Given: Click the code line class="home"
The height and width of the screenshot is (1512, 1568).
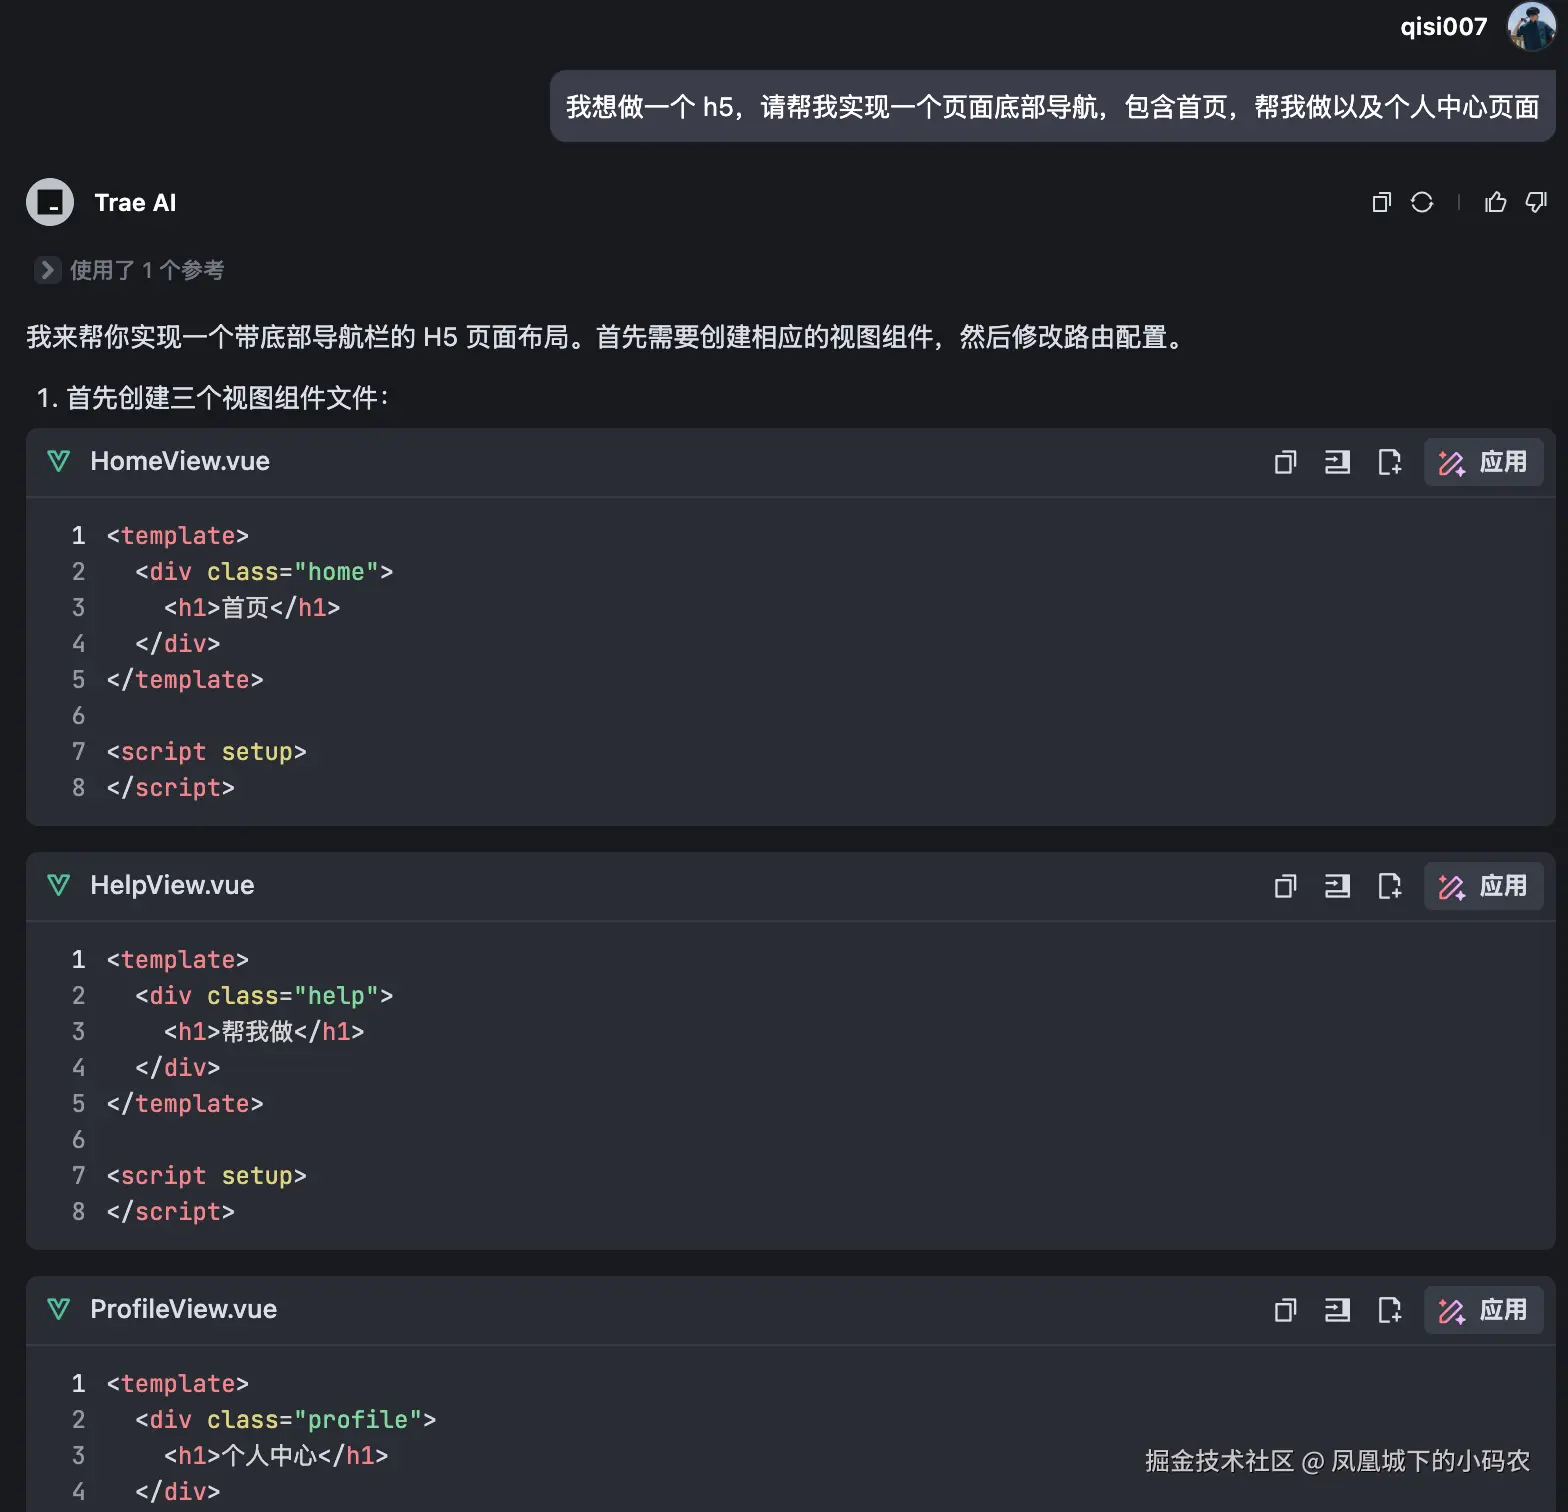Looking at the screenshot, I should (264, 572).
